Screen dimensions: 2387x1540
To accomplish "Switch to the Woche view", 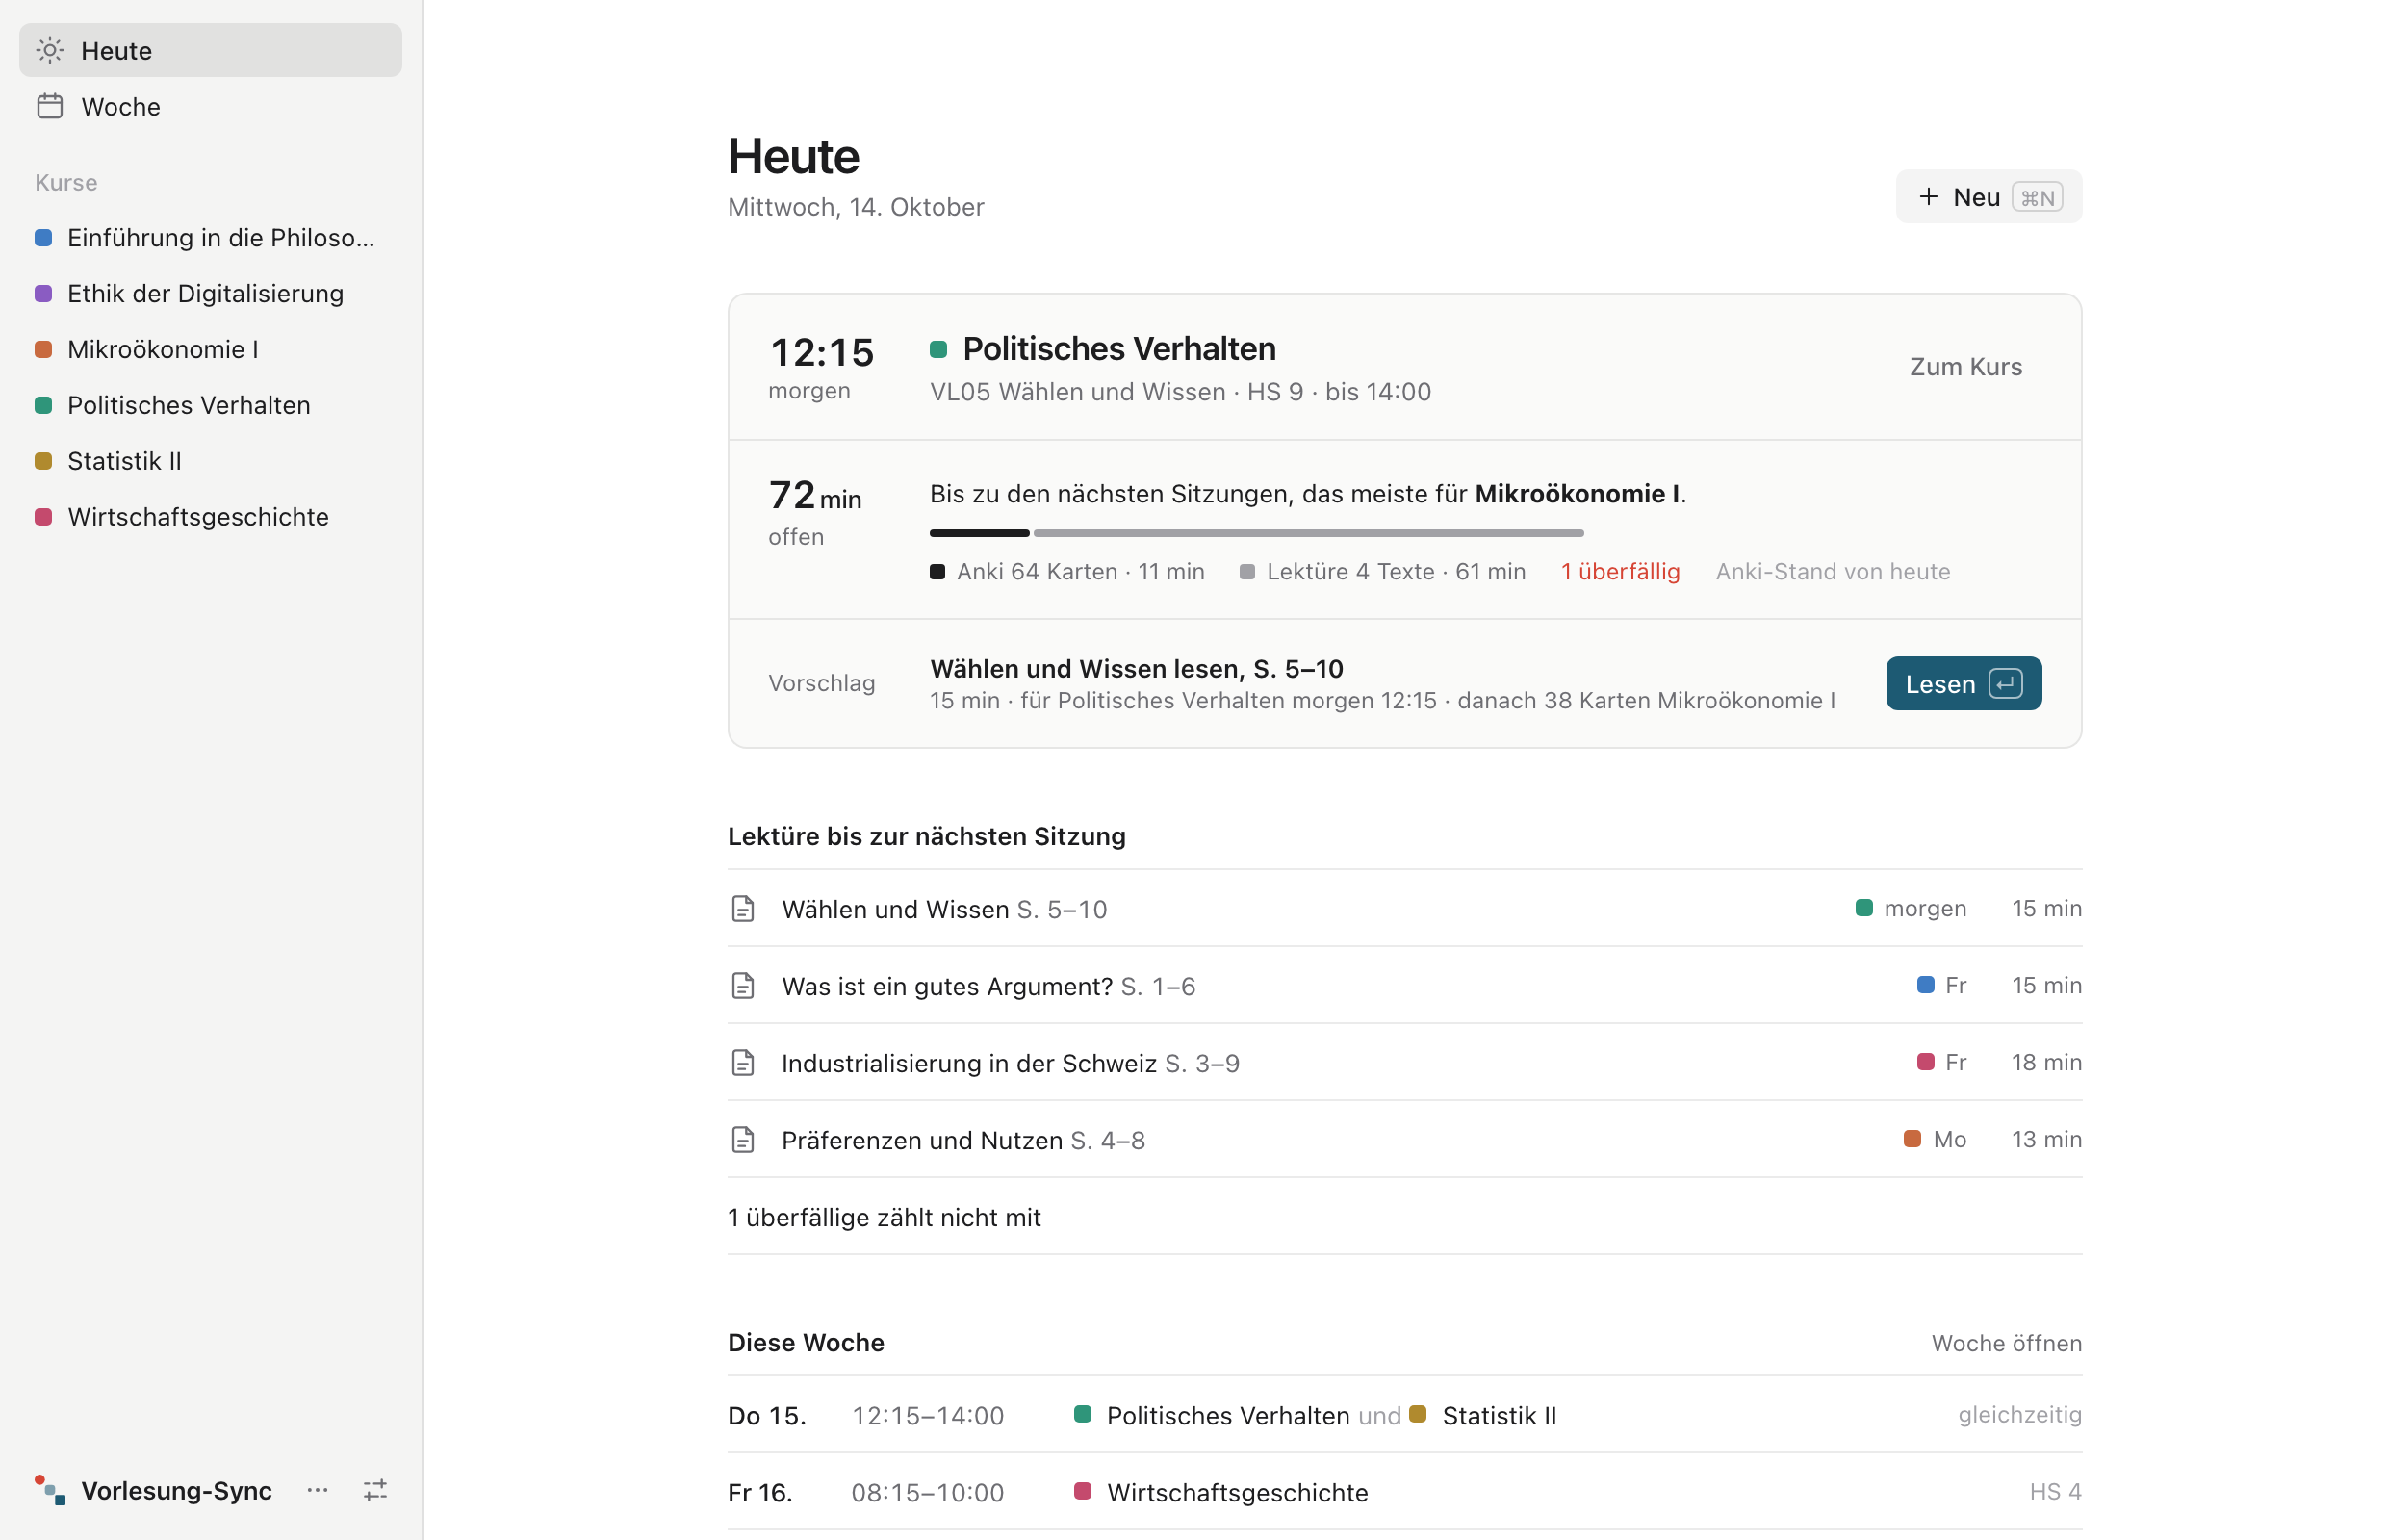I will click(x=210, y=106).
